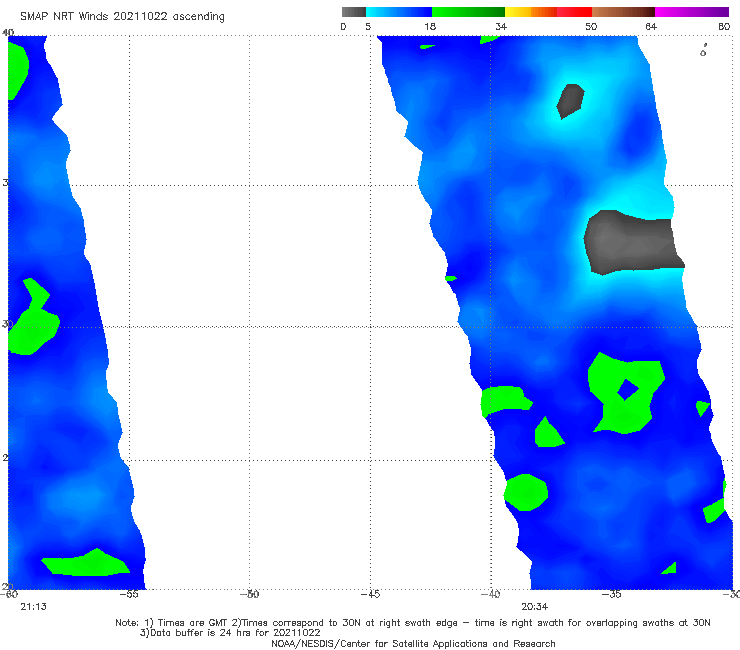Click the swath time label '21:13'

tap(33, 607)
